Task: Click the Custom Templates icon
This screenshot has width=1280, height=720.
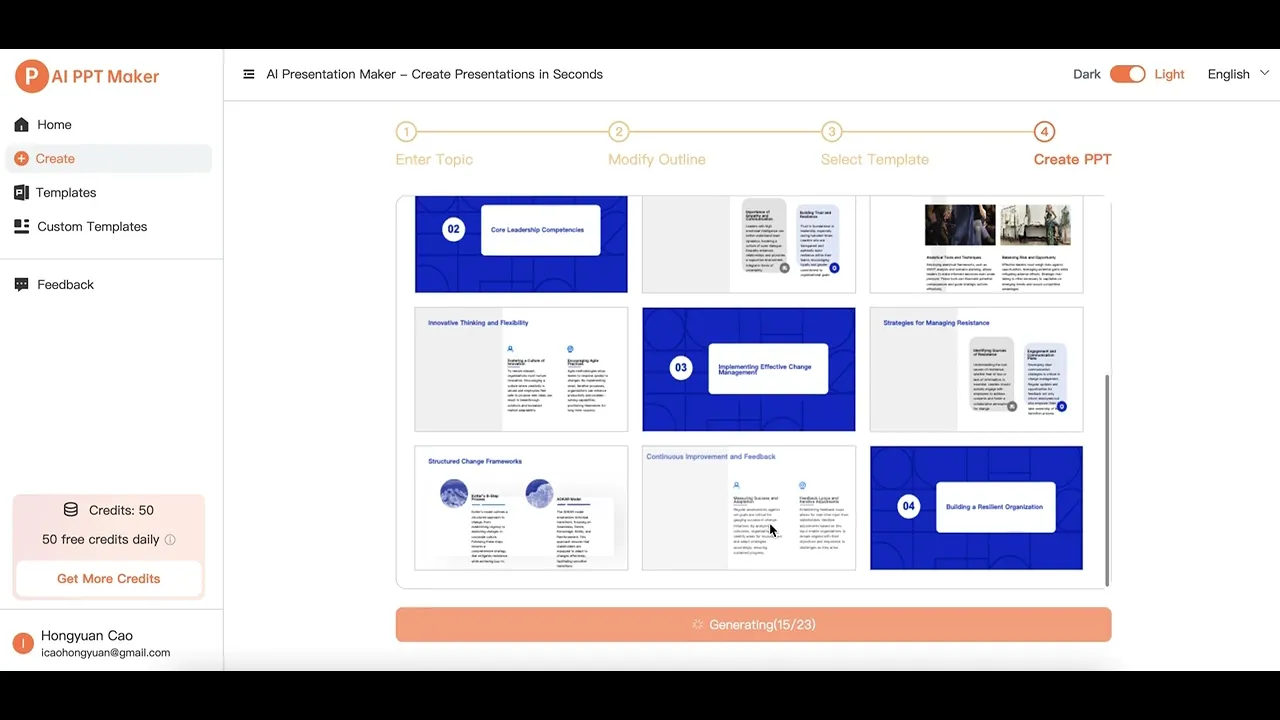Action: click(22, 226)
